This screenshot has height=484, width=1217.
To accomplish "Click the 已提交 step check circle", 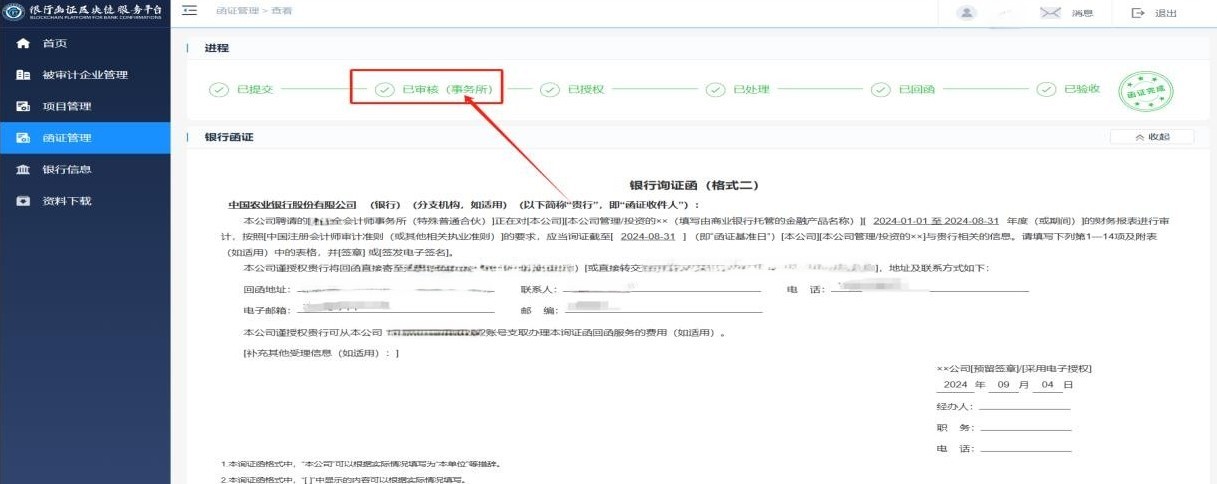I will tap(218, 90).
